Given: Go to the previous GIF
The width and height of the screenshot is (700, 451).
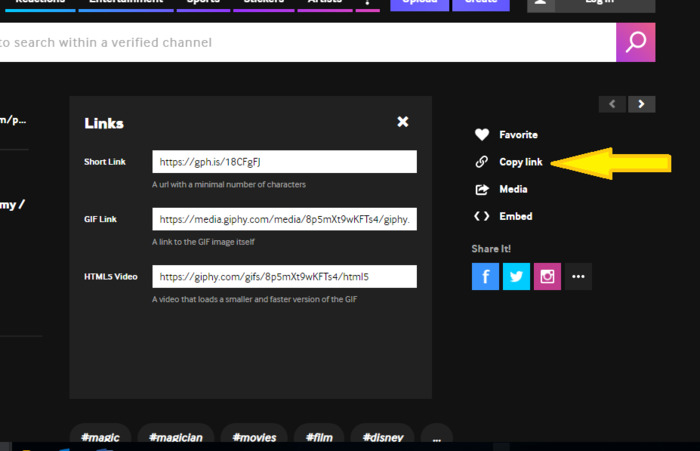Looking at the screenshot, I should pyautogui.click(x=612, y=104).
